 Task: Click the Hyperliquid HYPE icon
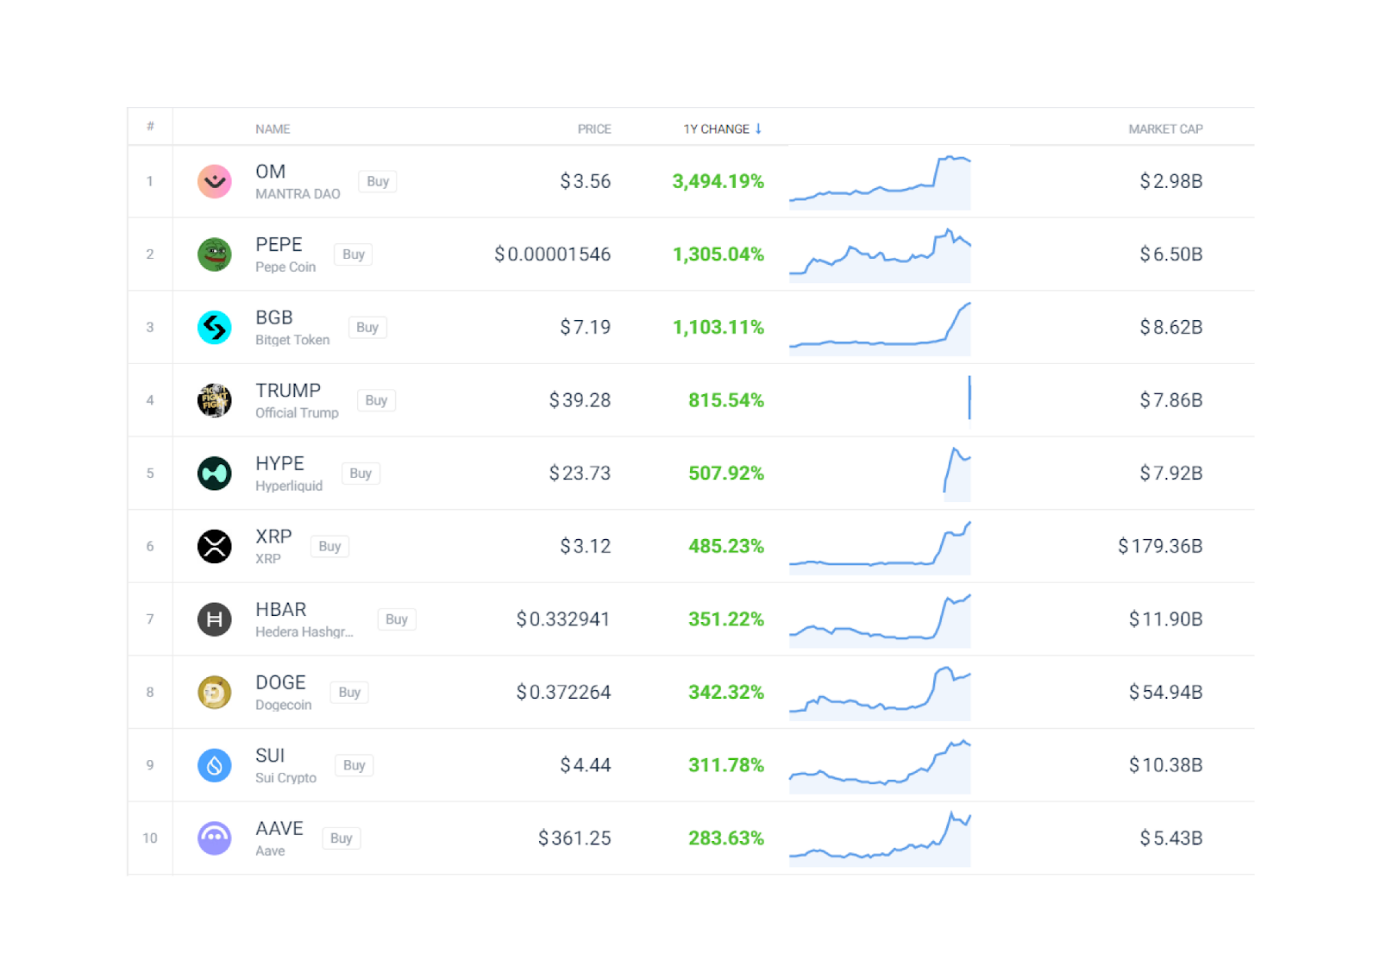point(214,473)
